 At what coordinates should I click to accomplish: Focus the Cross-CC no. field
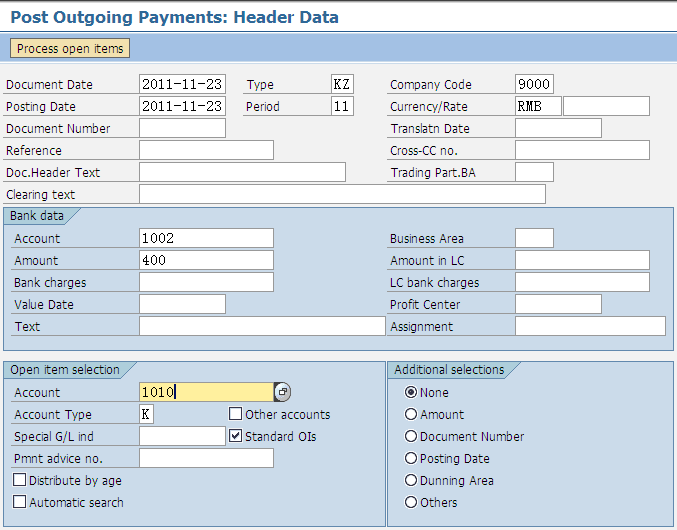click(x=582, y=150)
